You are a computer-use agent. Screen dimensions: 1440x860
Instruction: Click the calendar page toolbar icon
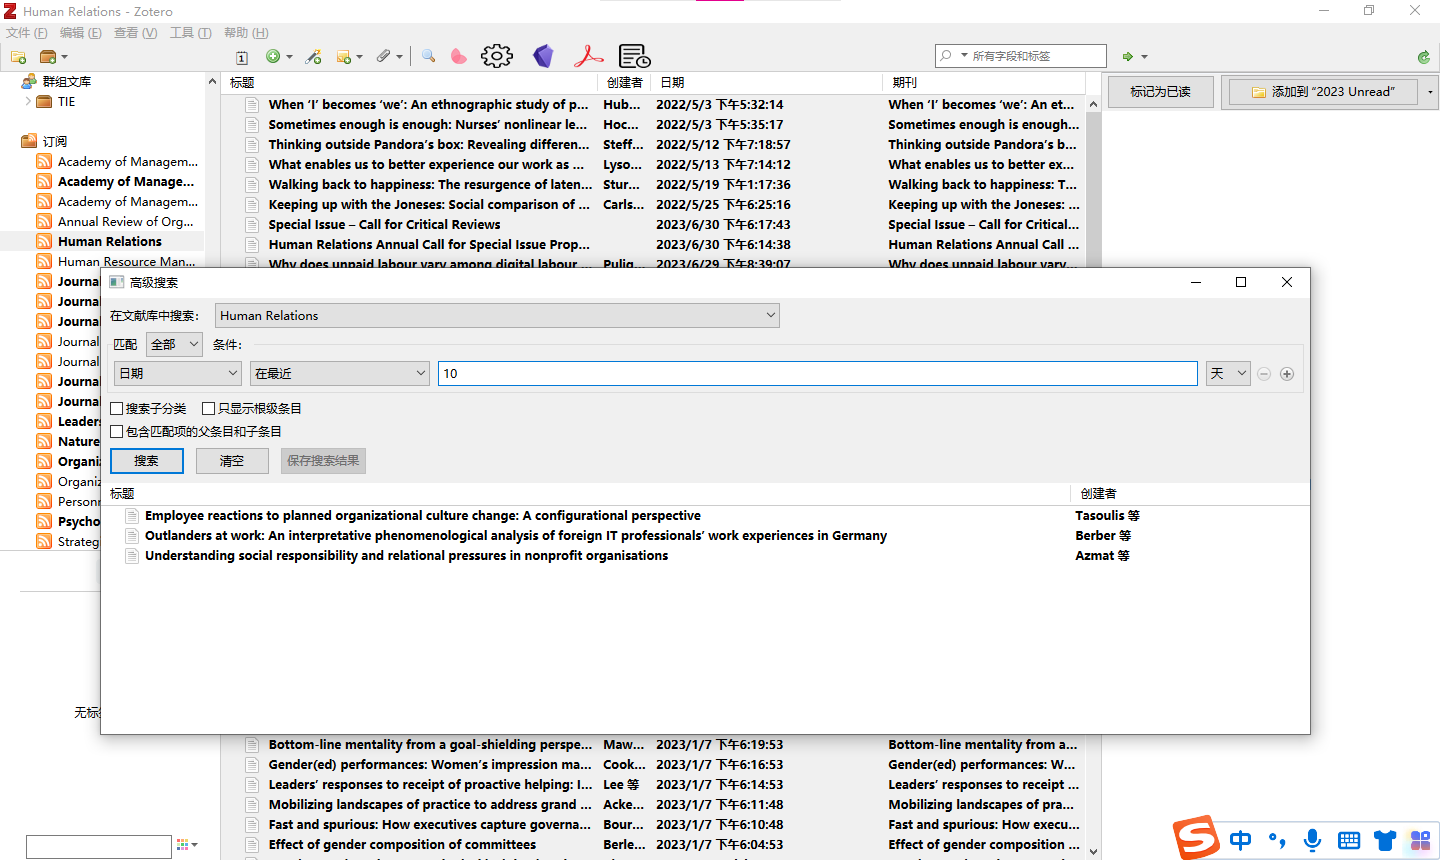tap(242, 57)
